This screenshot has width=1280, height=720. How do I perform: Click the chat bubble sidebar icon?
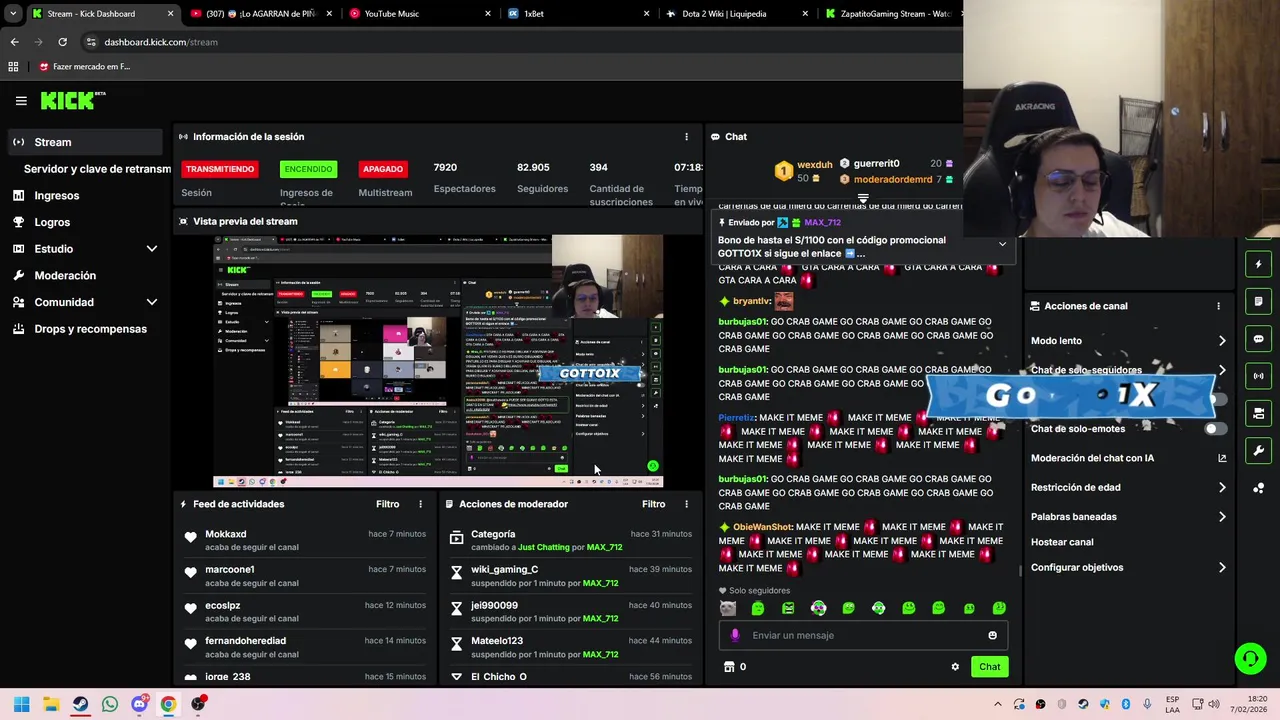pos(1258,339)
